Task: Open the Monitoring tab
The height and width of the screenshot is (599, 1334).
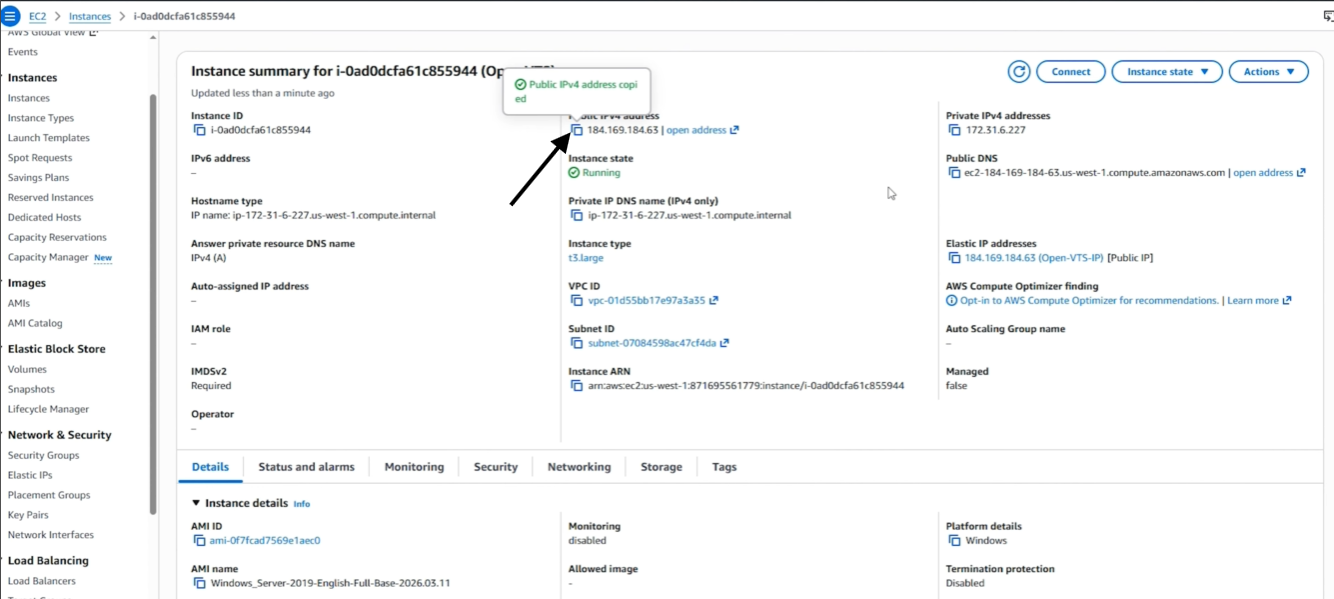Action: [414, 467]
